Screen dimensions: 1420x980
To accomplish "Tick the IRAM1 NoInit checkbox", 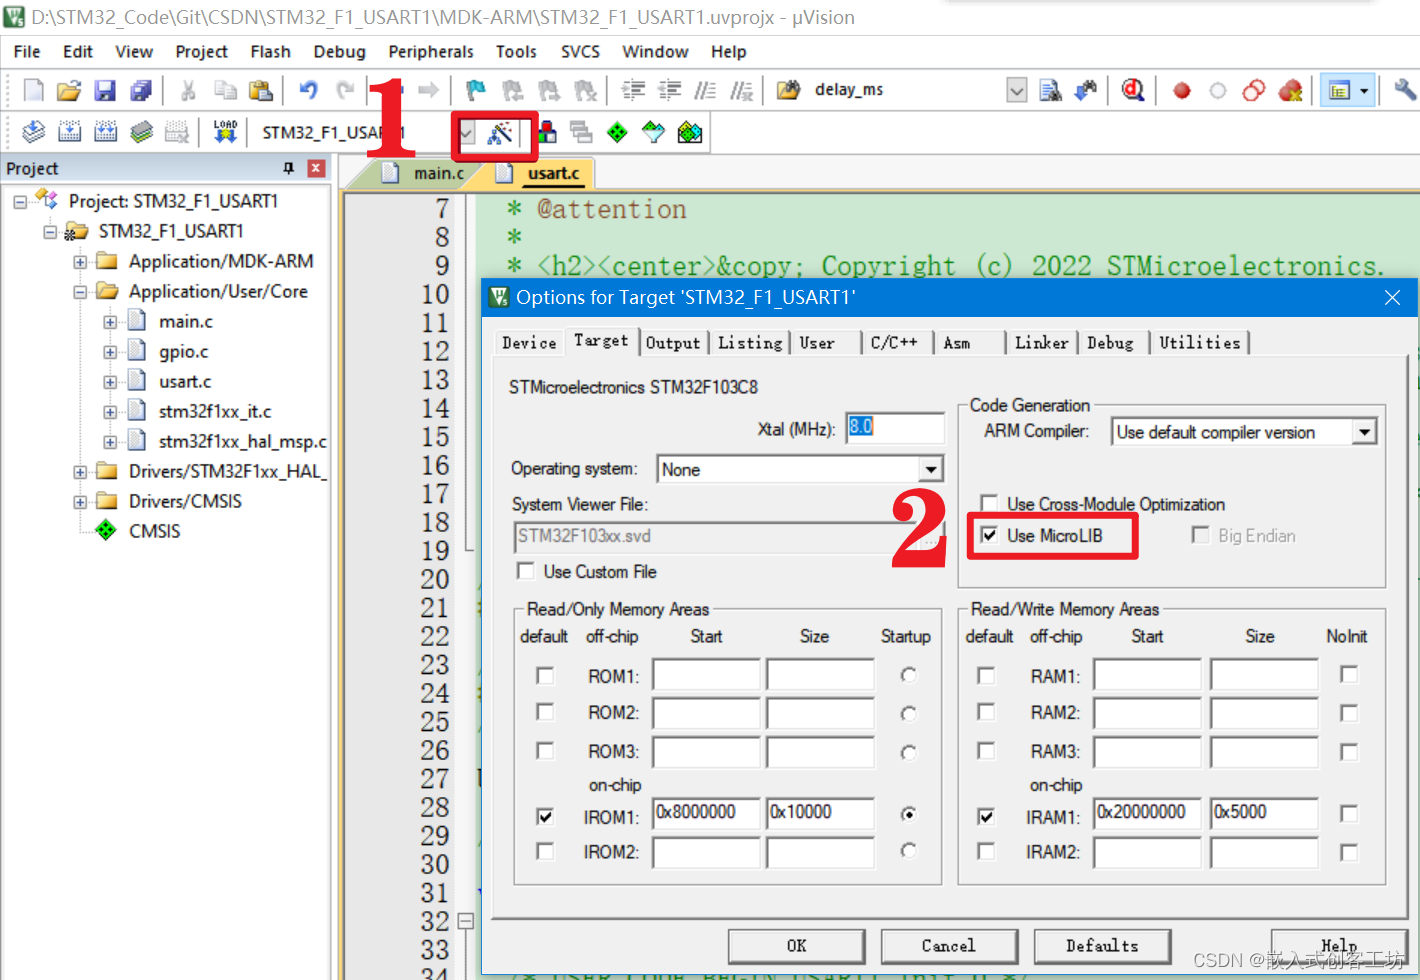I will pyautogui.click(x=1349, y=814).
